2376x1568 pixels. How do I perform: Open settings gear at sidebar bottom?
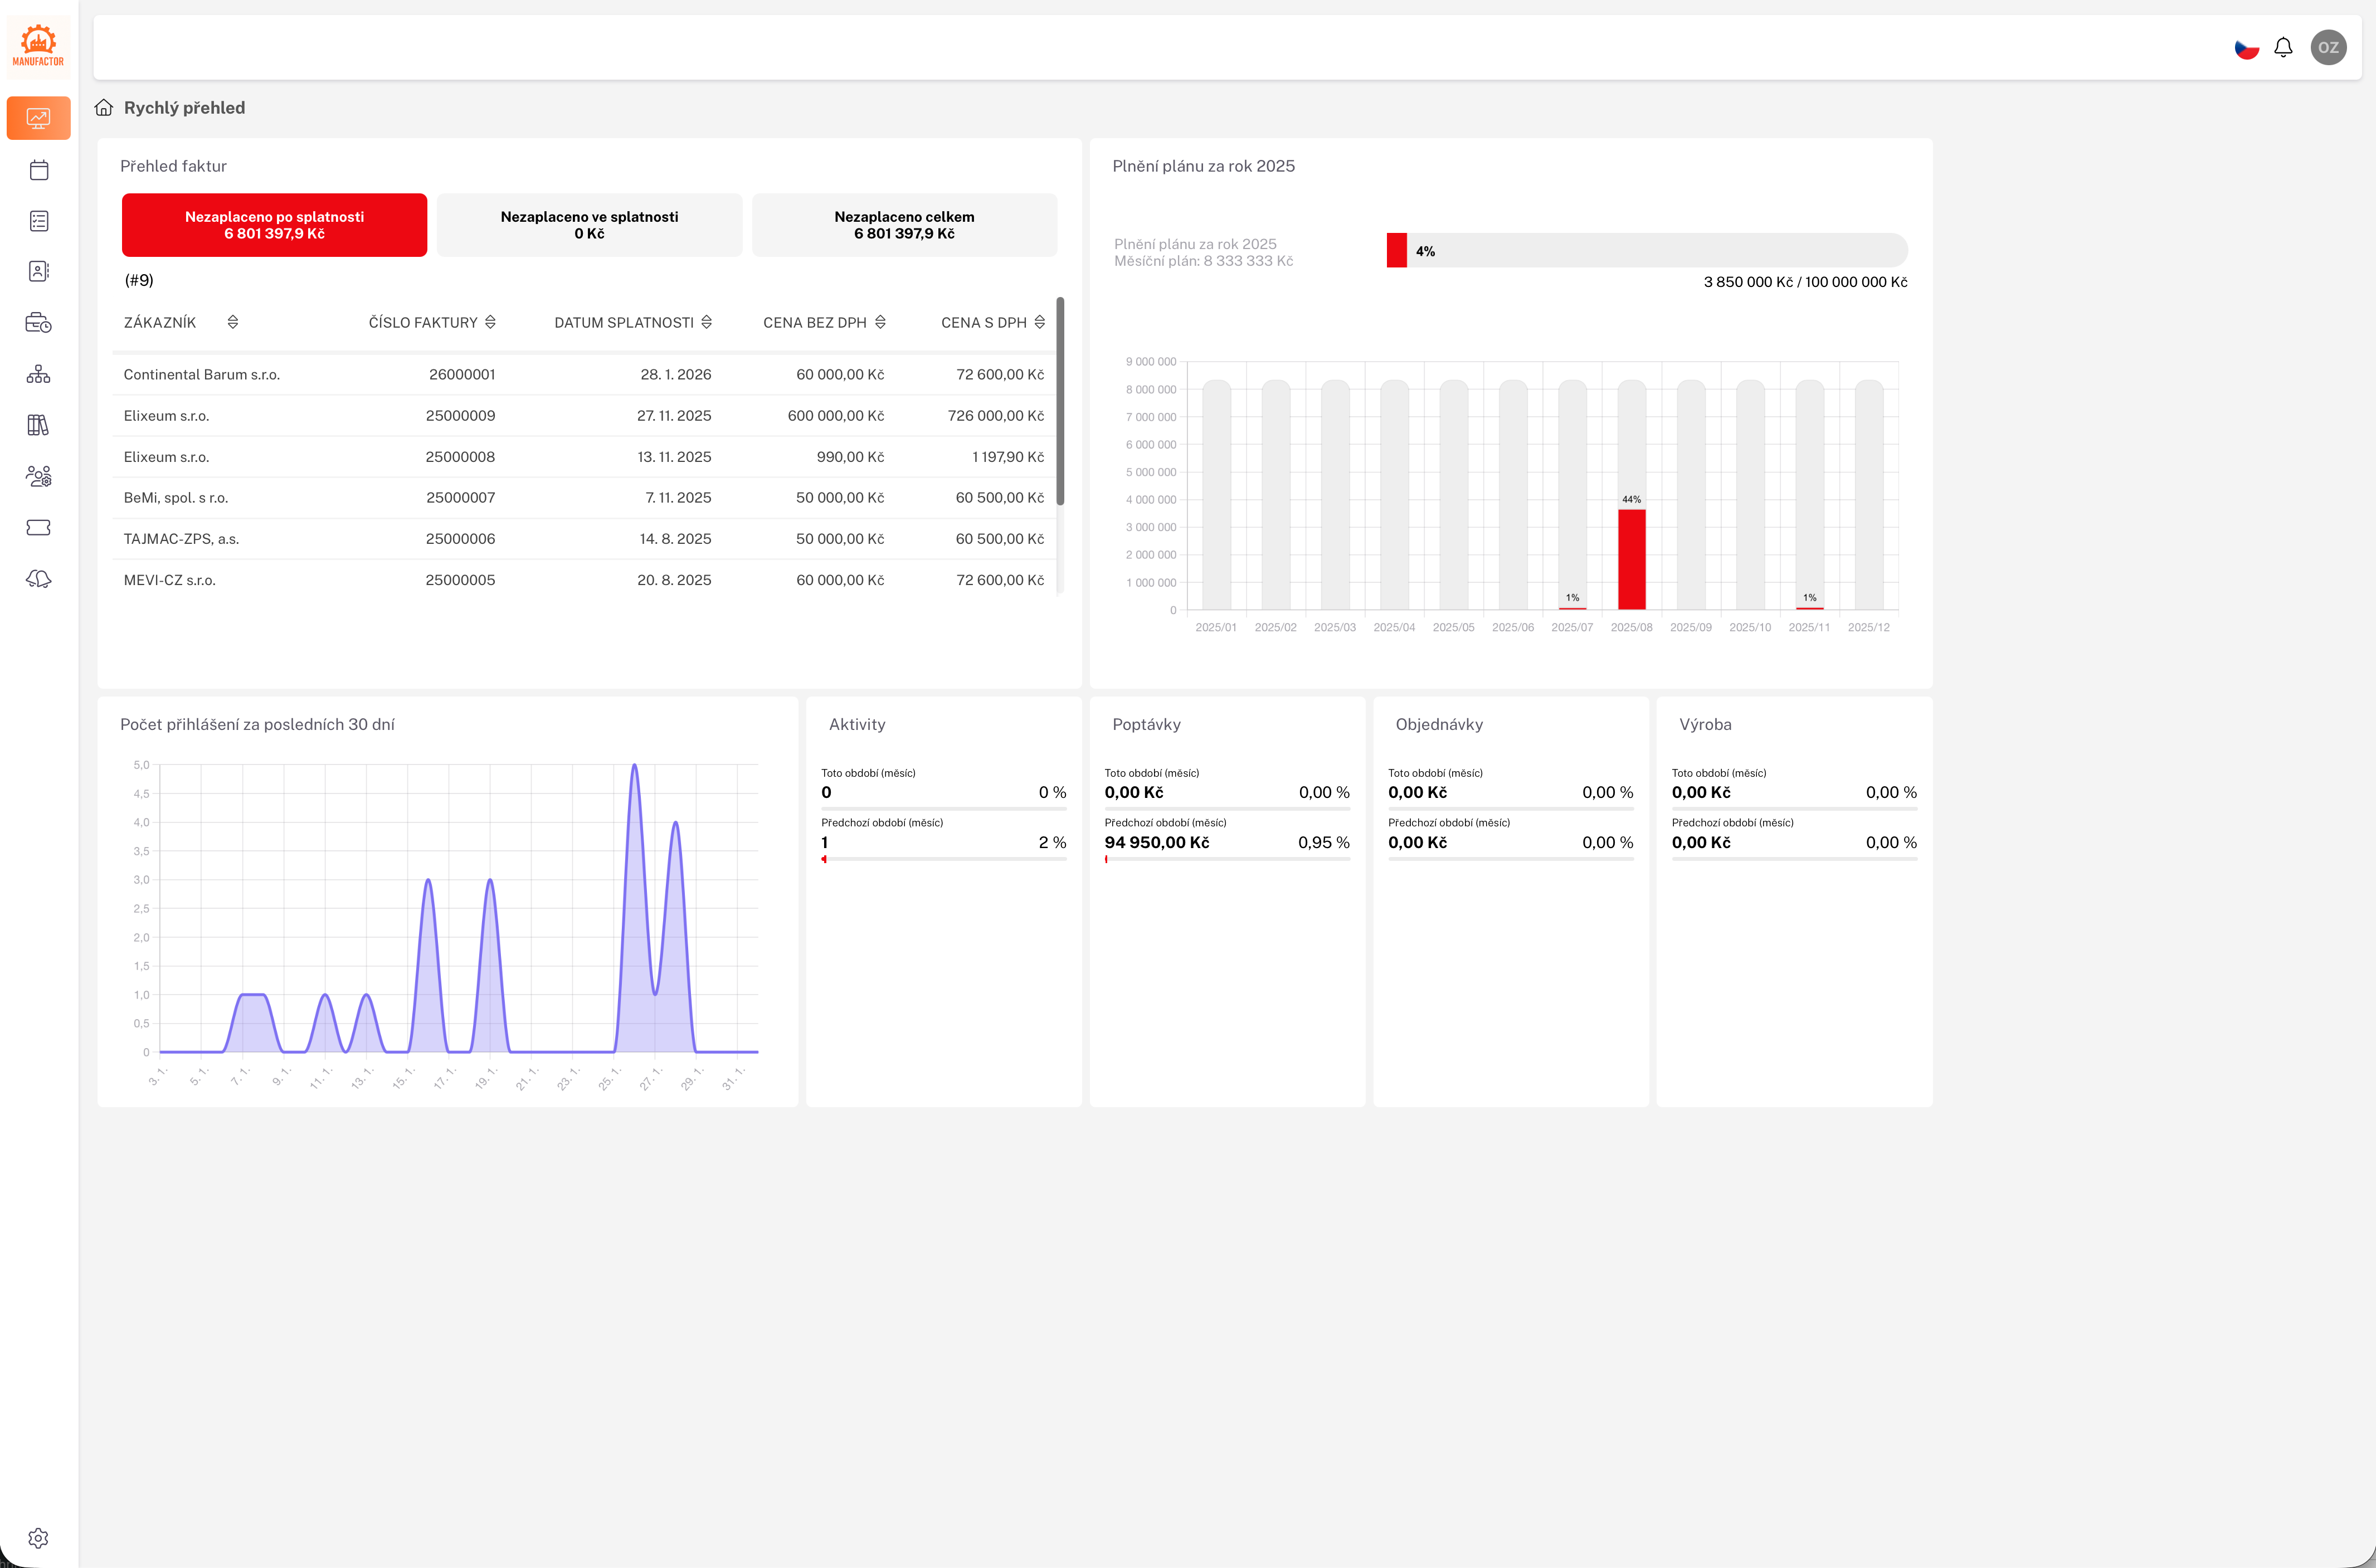38,1538
